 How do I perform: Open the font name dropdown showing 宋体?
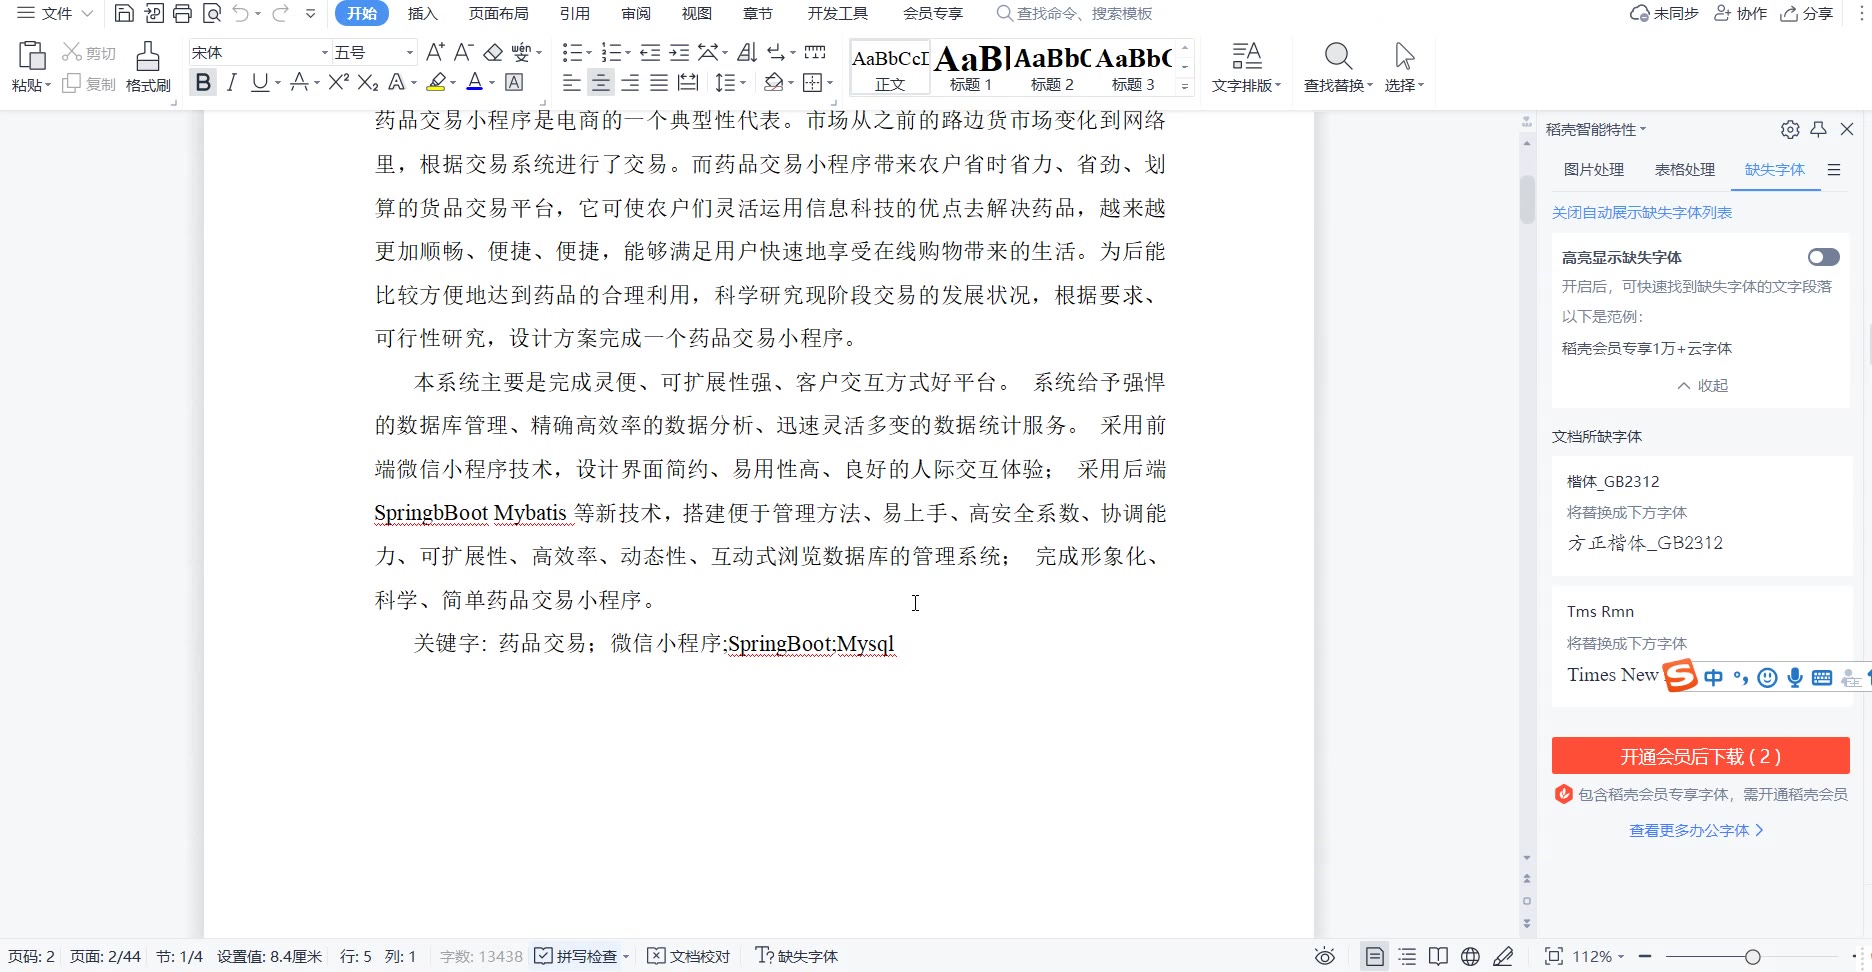coord(324,52)
